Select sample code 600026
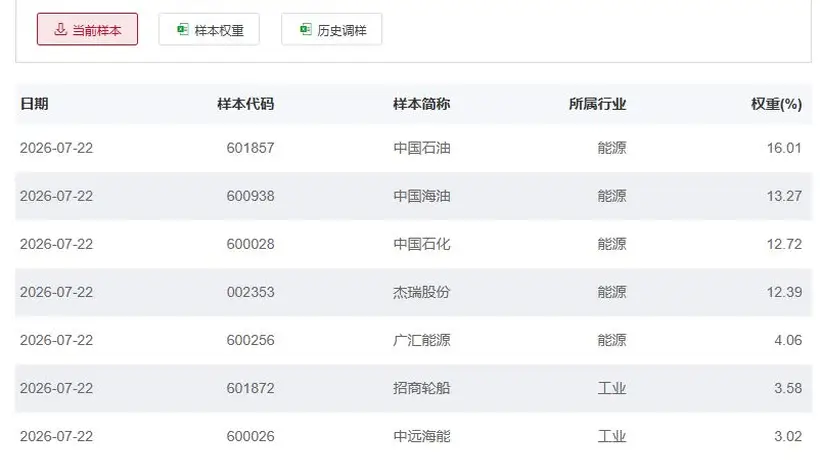This screenshot has height=460, width=820. 250,436
